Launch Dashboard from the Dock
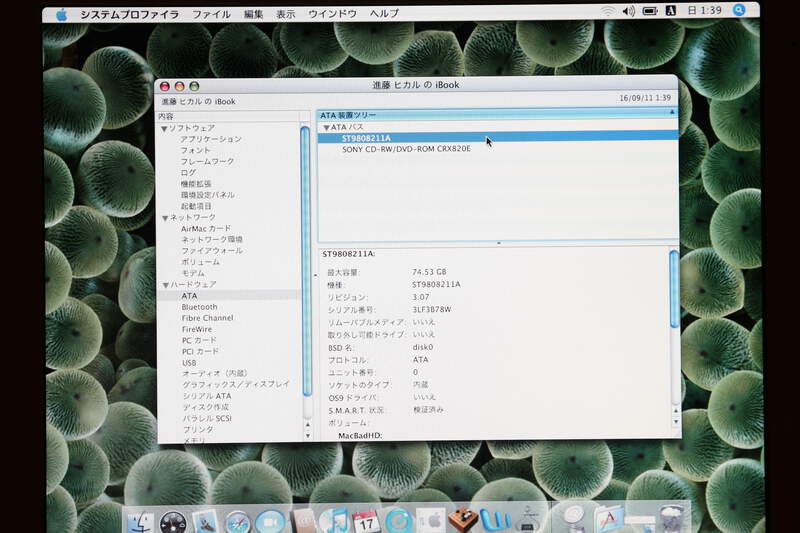 (173, 522)
